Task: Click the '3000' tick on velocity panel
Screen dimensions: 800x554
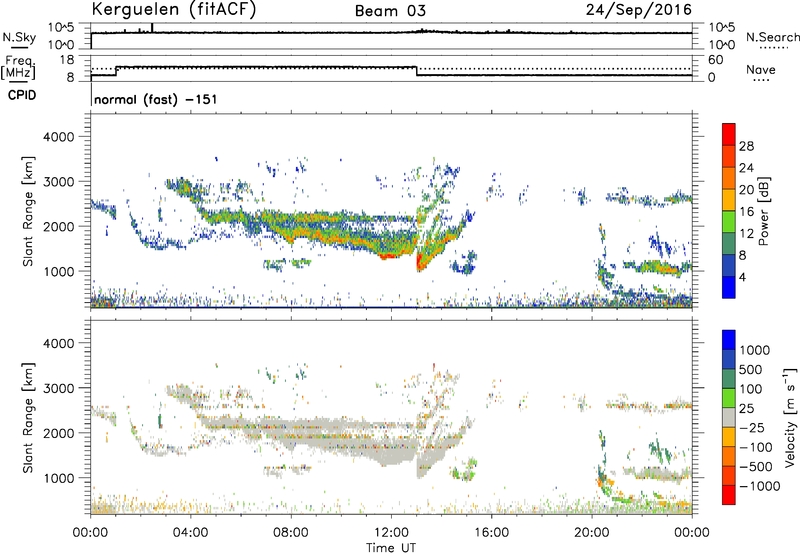Action: pyautogui.click(x=58, y=388)
